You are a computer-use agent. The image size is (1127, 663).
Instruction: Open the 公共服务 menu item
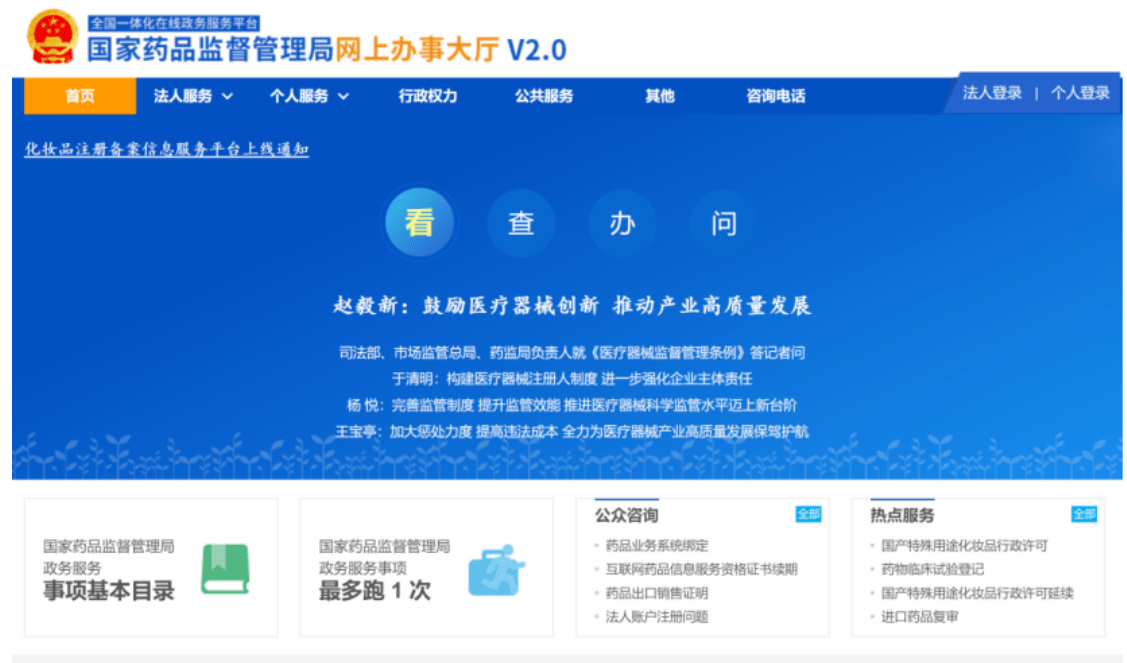[544, 96]
